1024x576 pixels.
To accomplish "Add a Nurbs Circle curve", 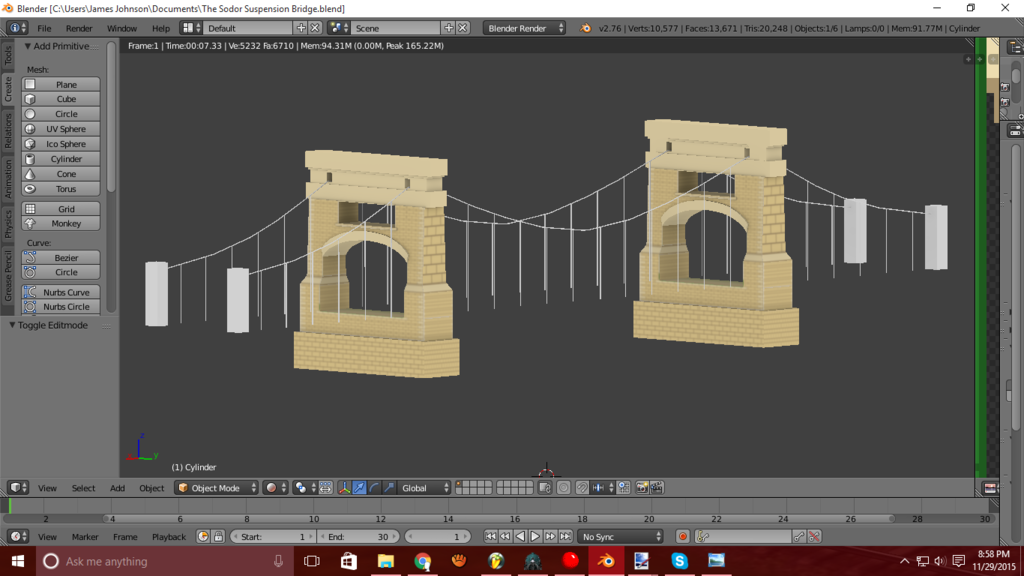I will (61, 306).
